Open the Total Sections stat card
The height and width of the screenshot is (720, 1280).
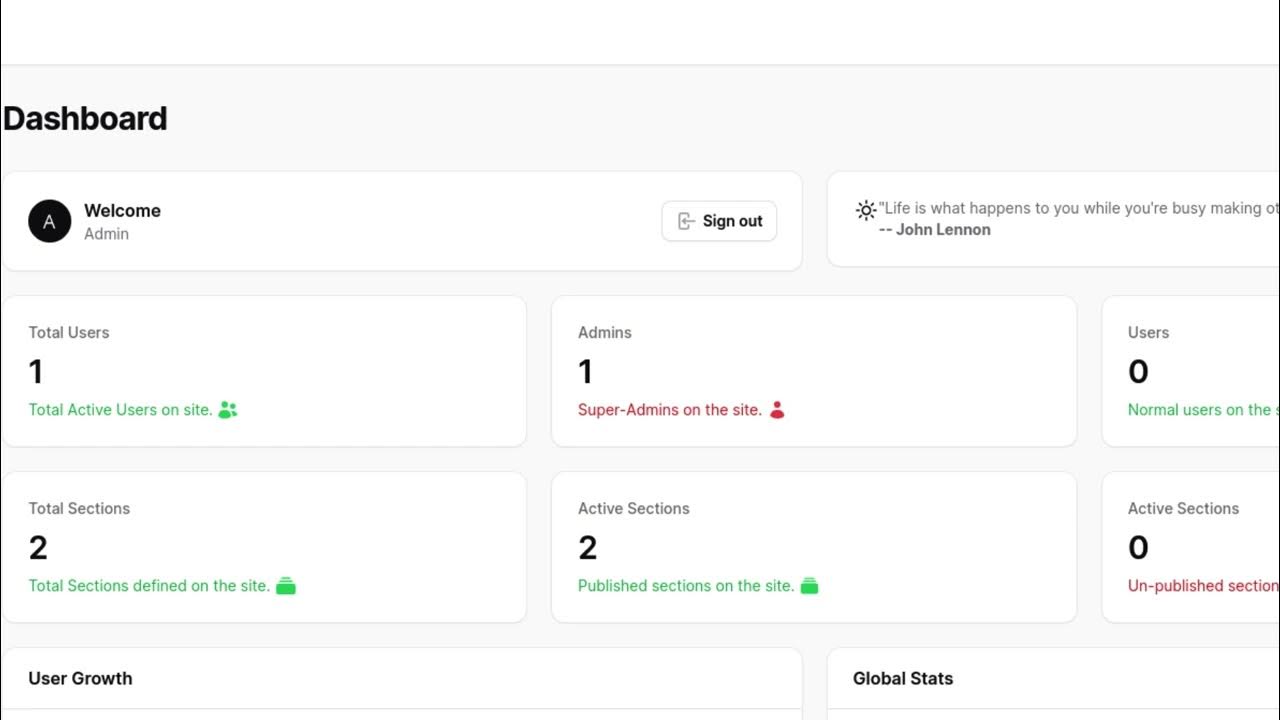coord(264,547)
